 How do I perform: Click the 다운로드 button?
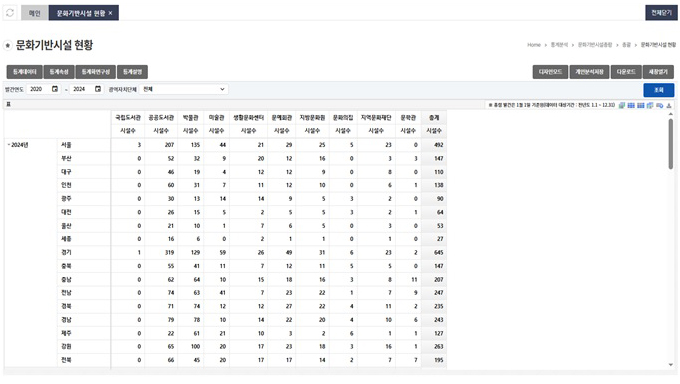coord(626,72)
